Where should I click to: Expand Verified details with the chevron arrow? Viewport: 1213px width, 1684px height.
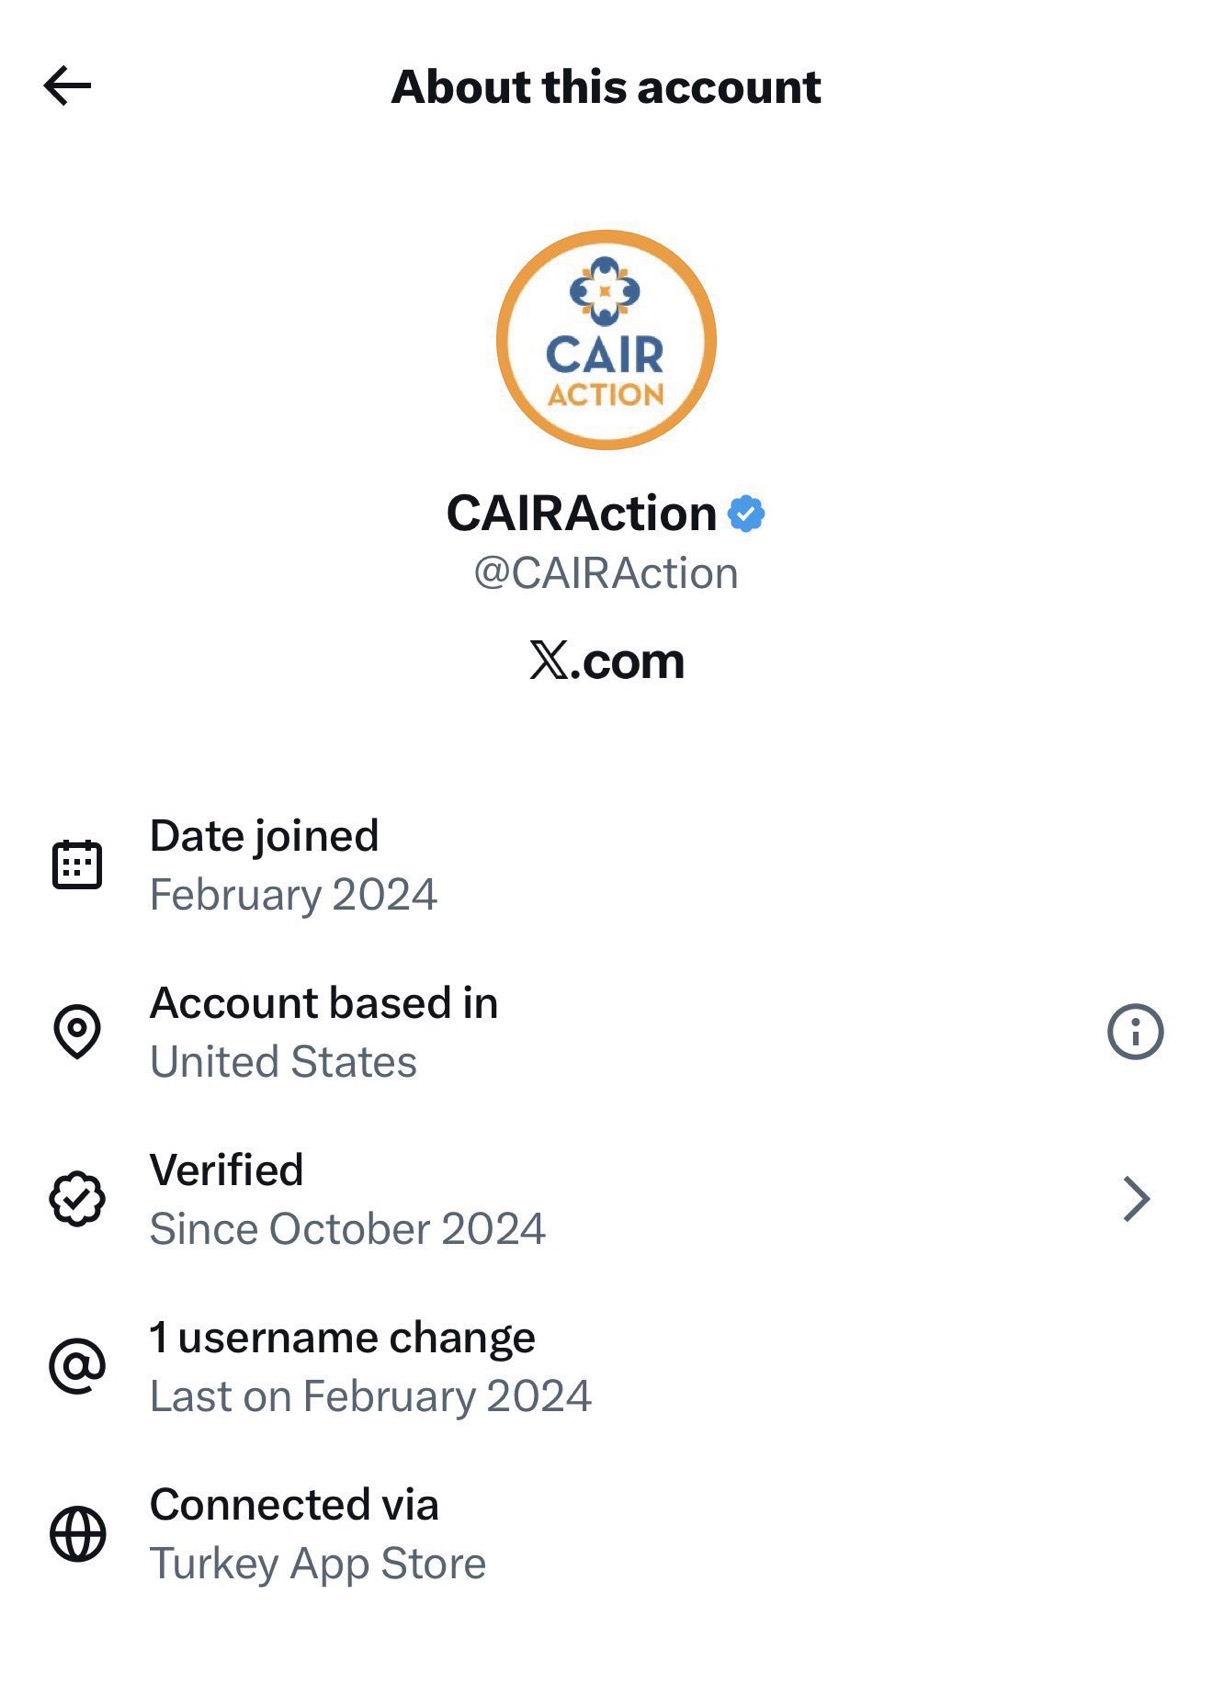click(x=1136, y=1198)
